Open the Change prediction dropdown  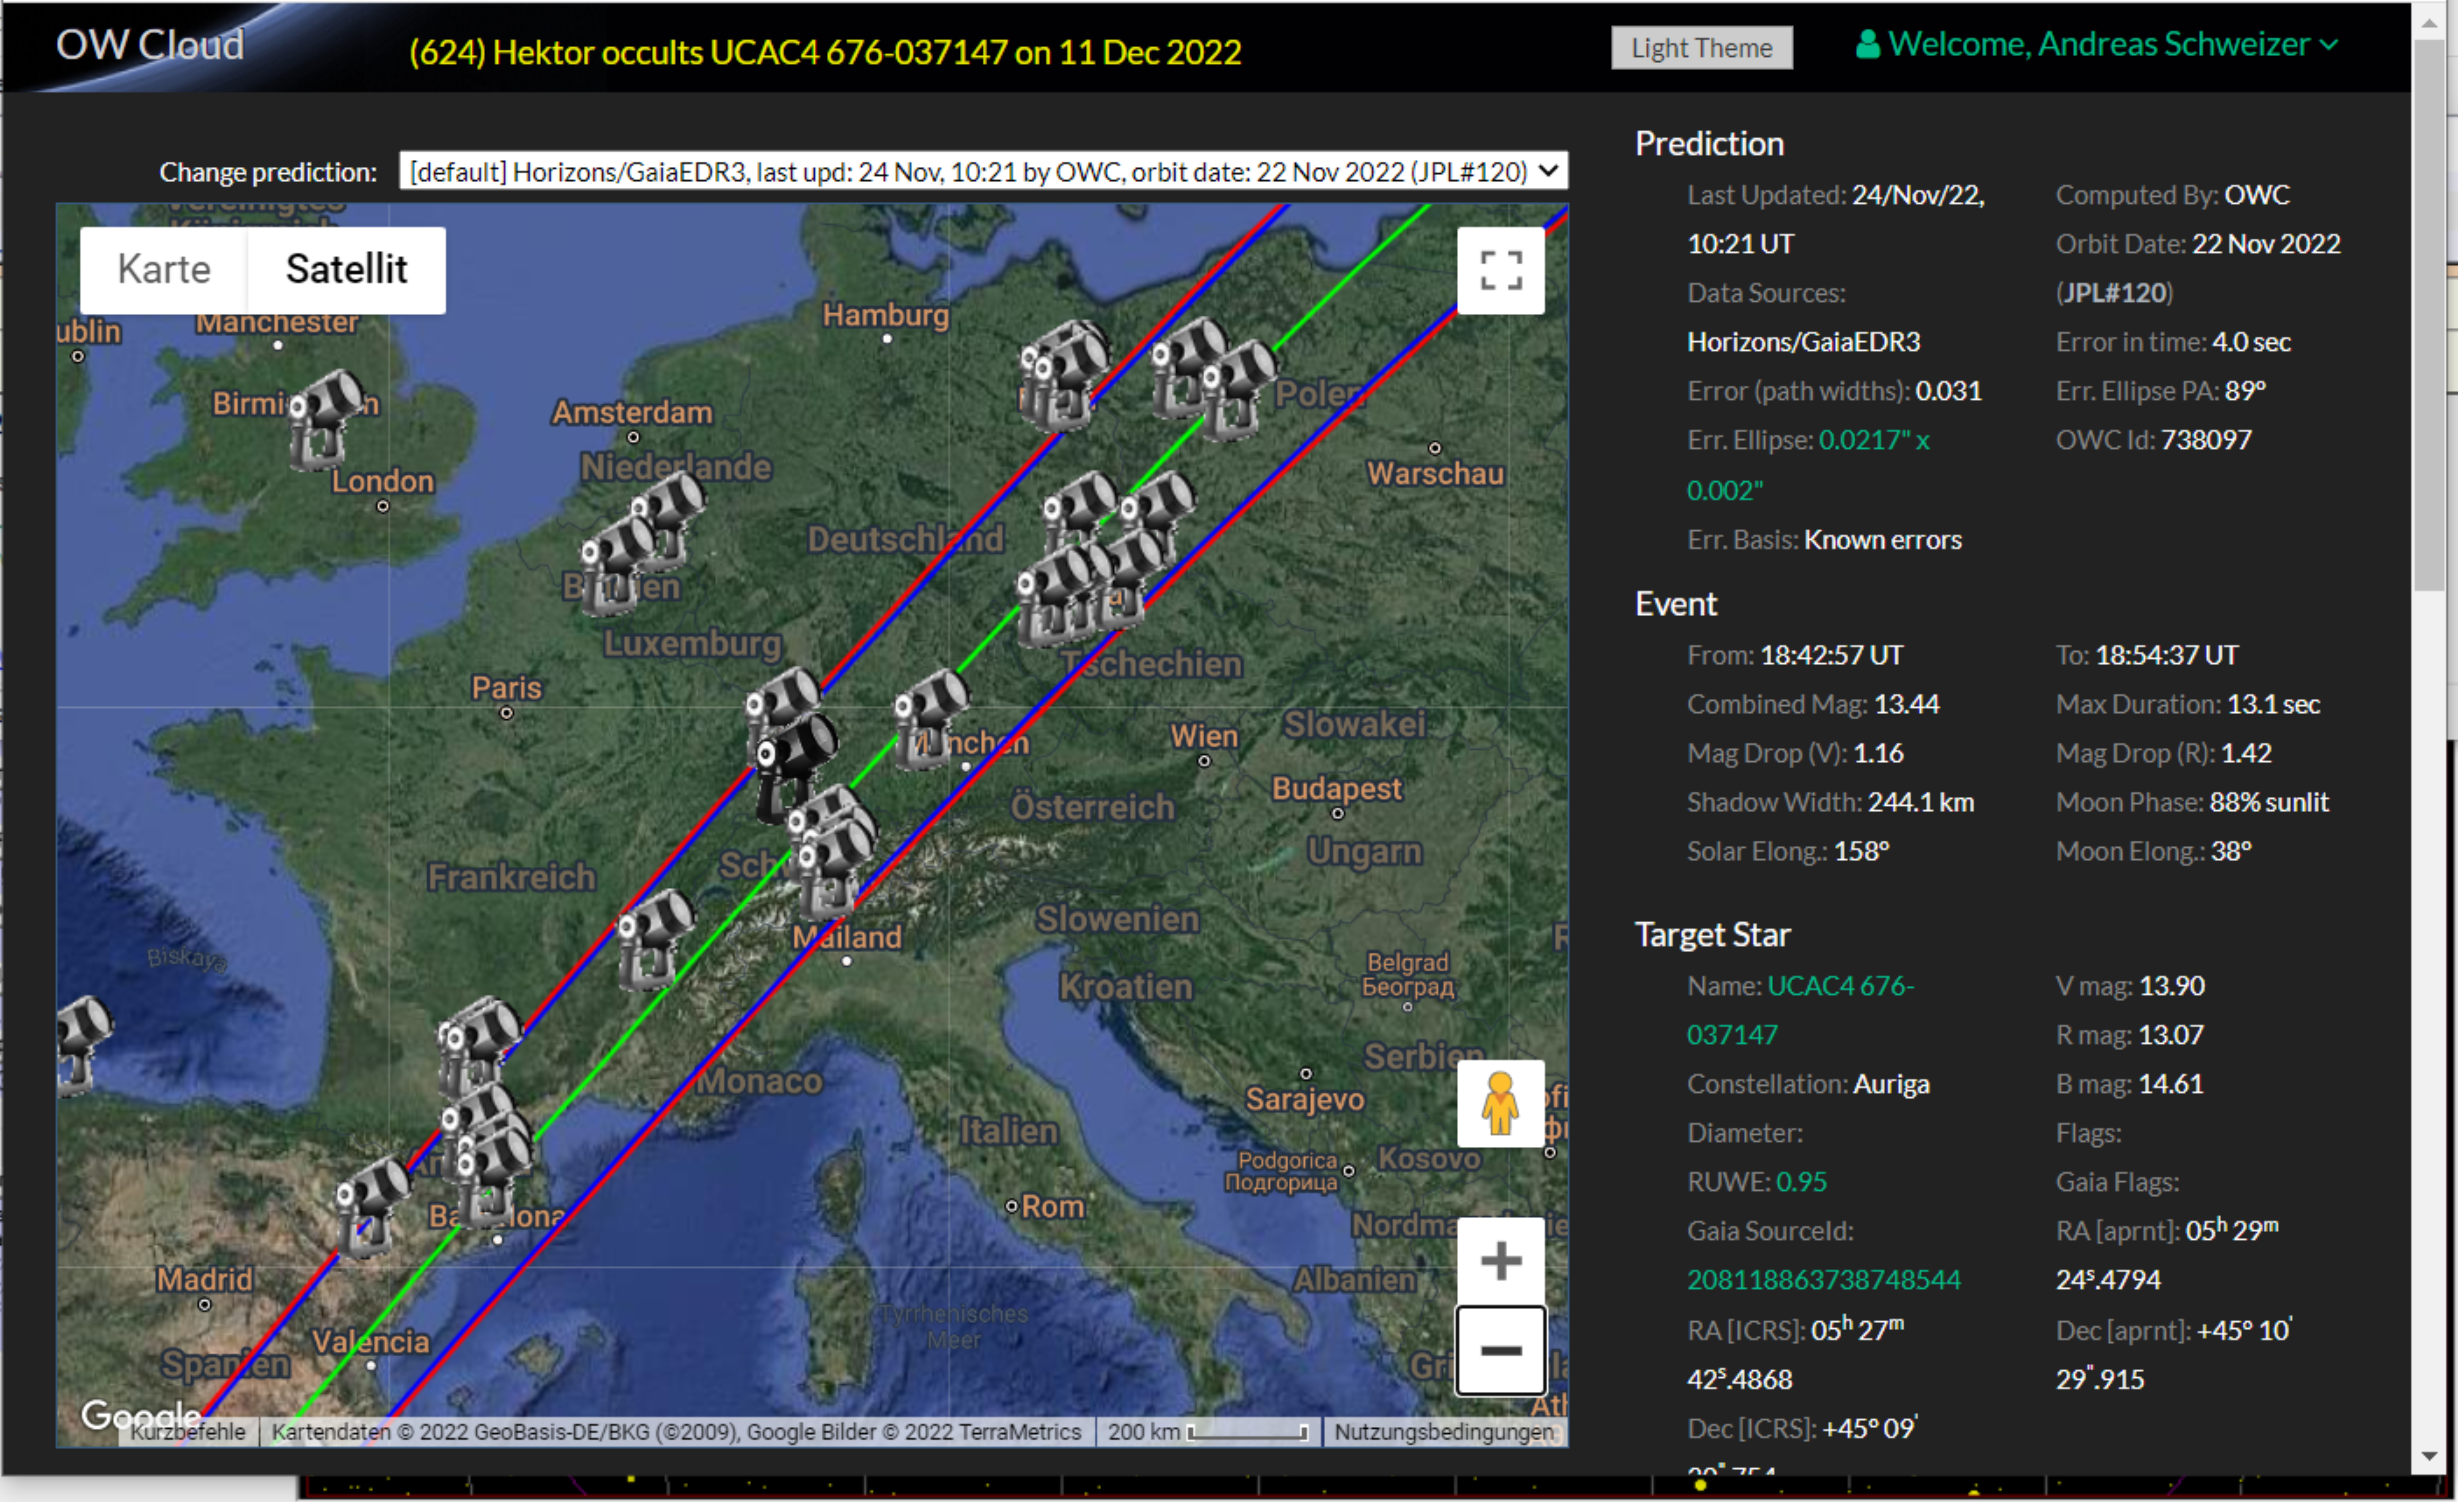[x=982, y=172]
